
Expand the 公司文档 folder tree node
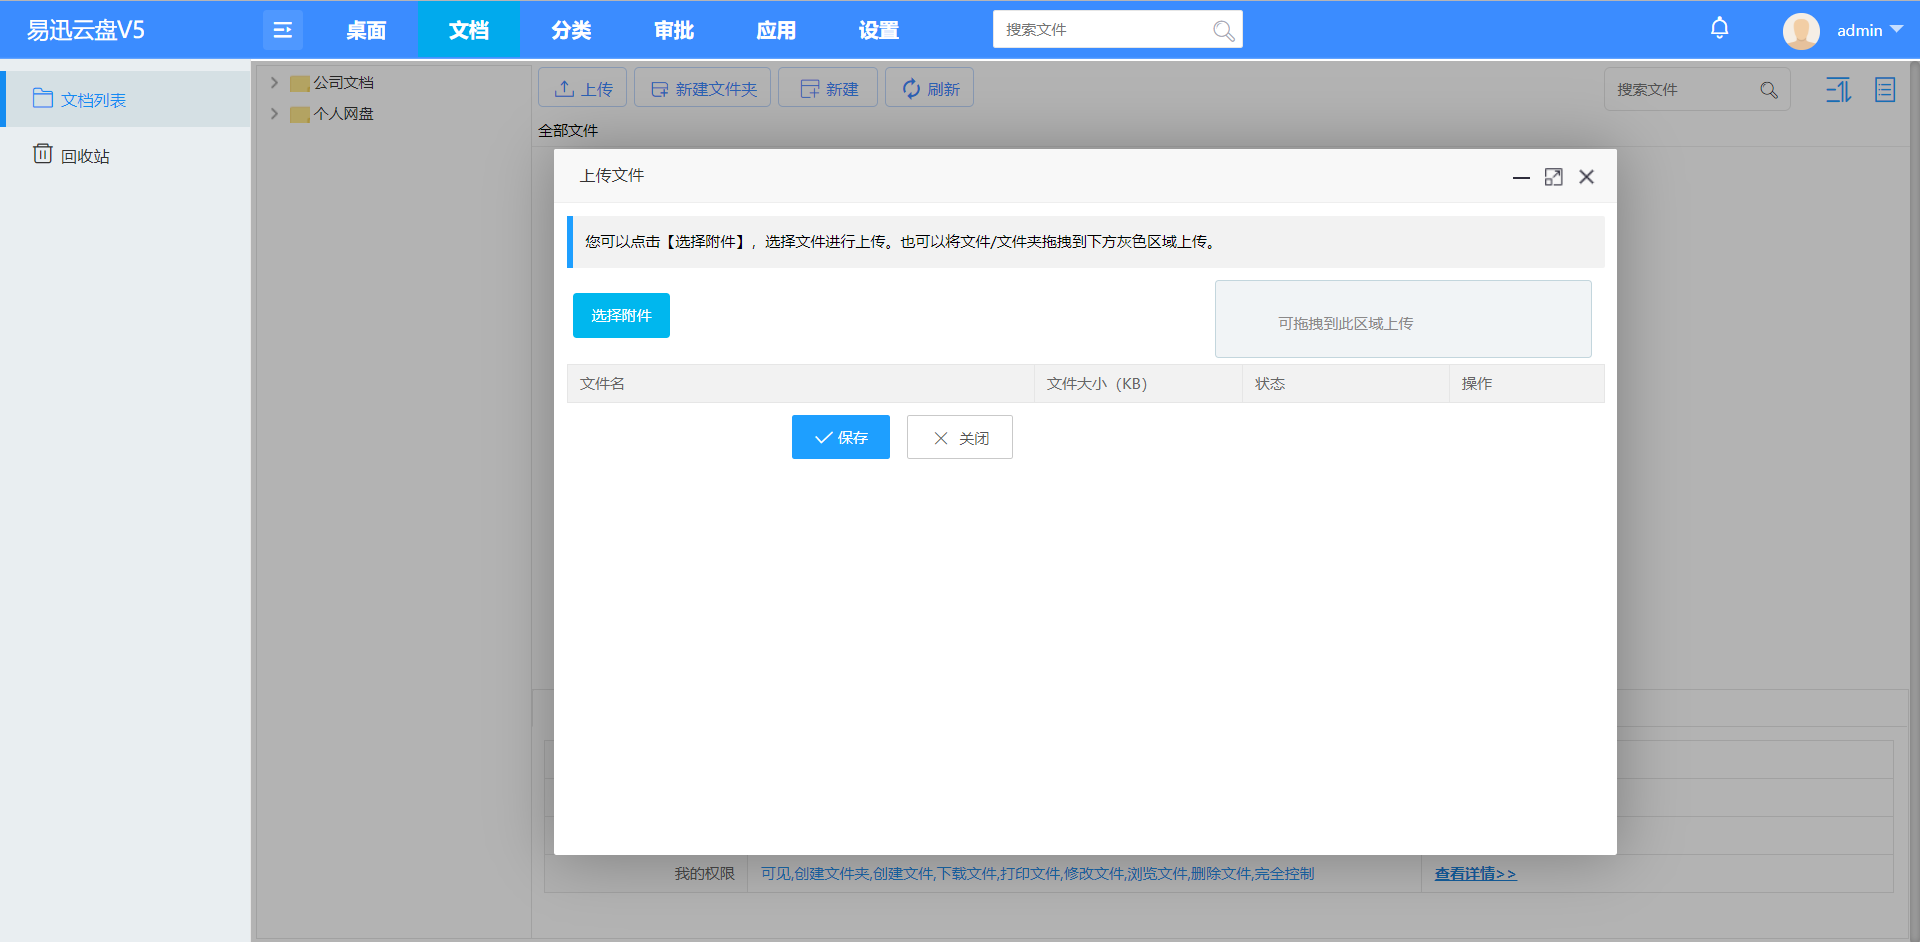(x=274, y=82)
